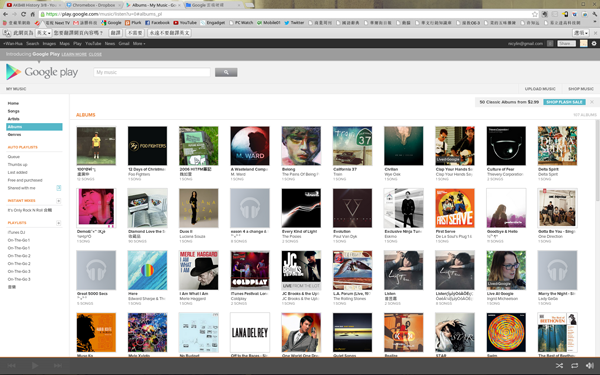Click the albums list vertical scrollbar
This screenshot has height=375, width=600.
pyautogui.click(x=597, y=161)
